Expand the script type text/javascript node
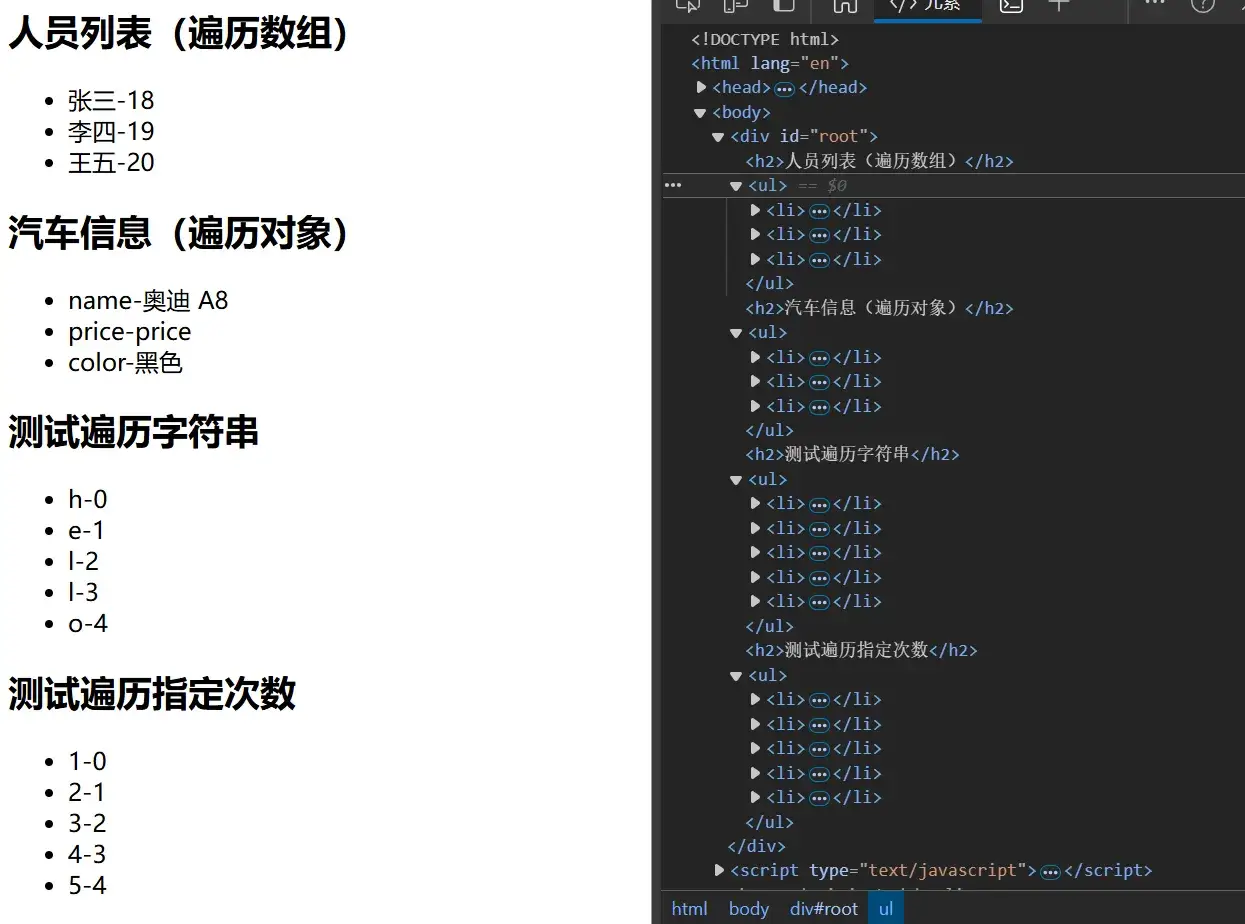This screenshot has width=1245, height=924. (719, 870)
